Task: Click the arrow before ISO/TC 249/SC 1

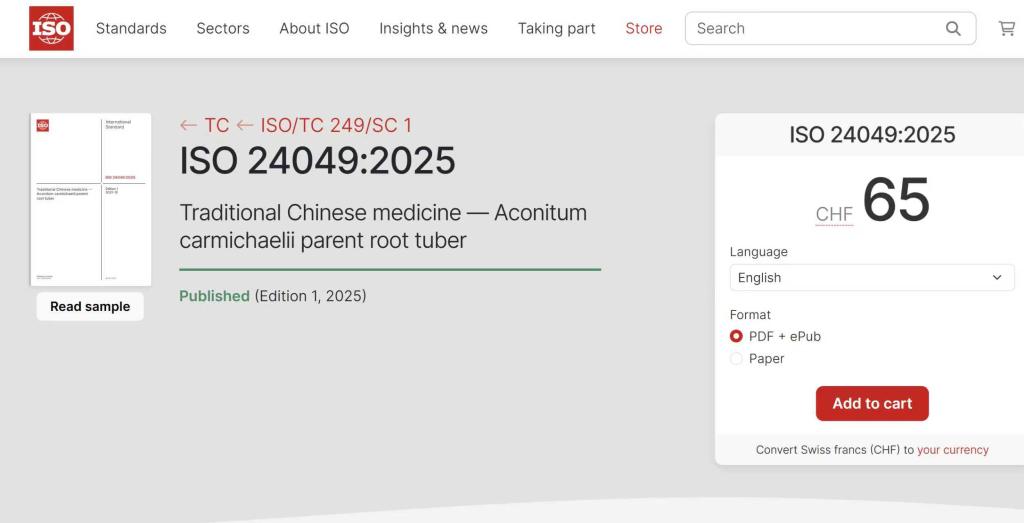Action: tap(245, 125)
